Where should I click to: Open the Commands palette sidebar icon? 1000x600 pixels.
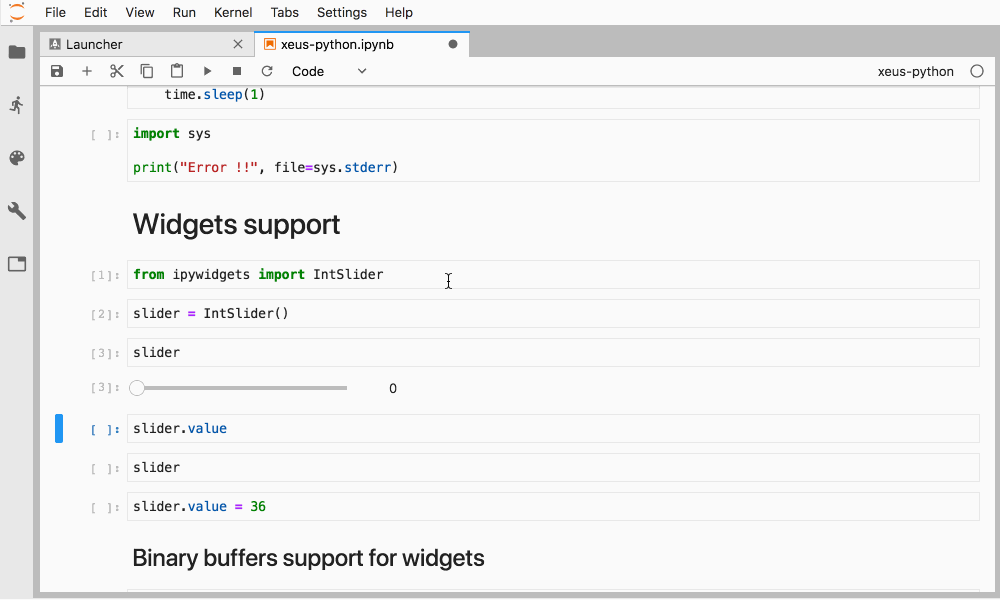click(x=17, y=158)
